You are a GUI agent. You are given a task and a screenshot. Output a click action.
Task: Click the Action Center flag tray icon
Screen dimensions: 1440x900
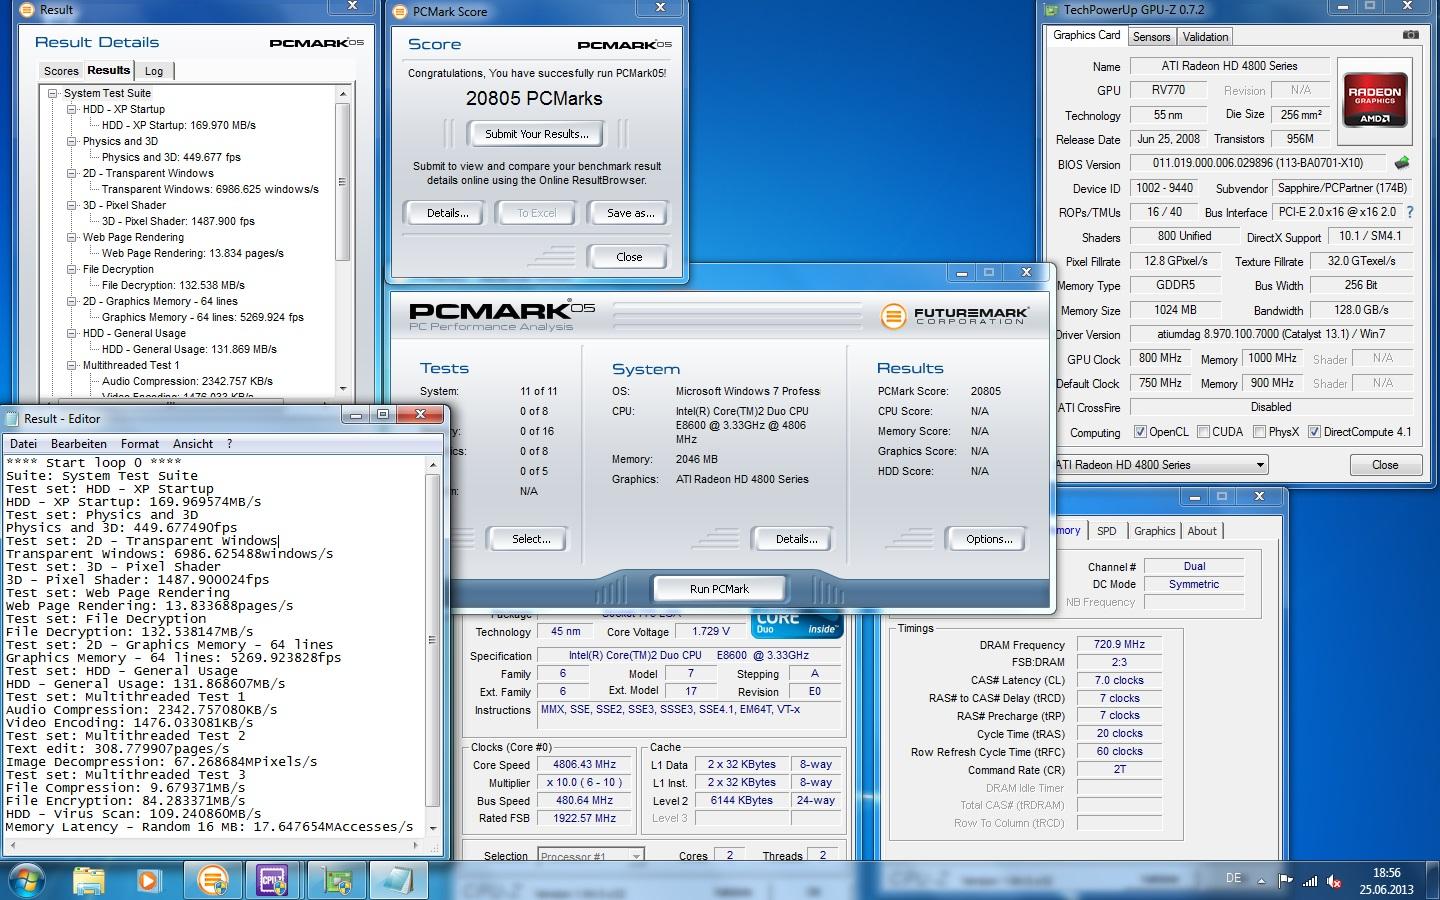[x=1286, y=881]
